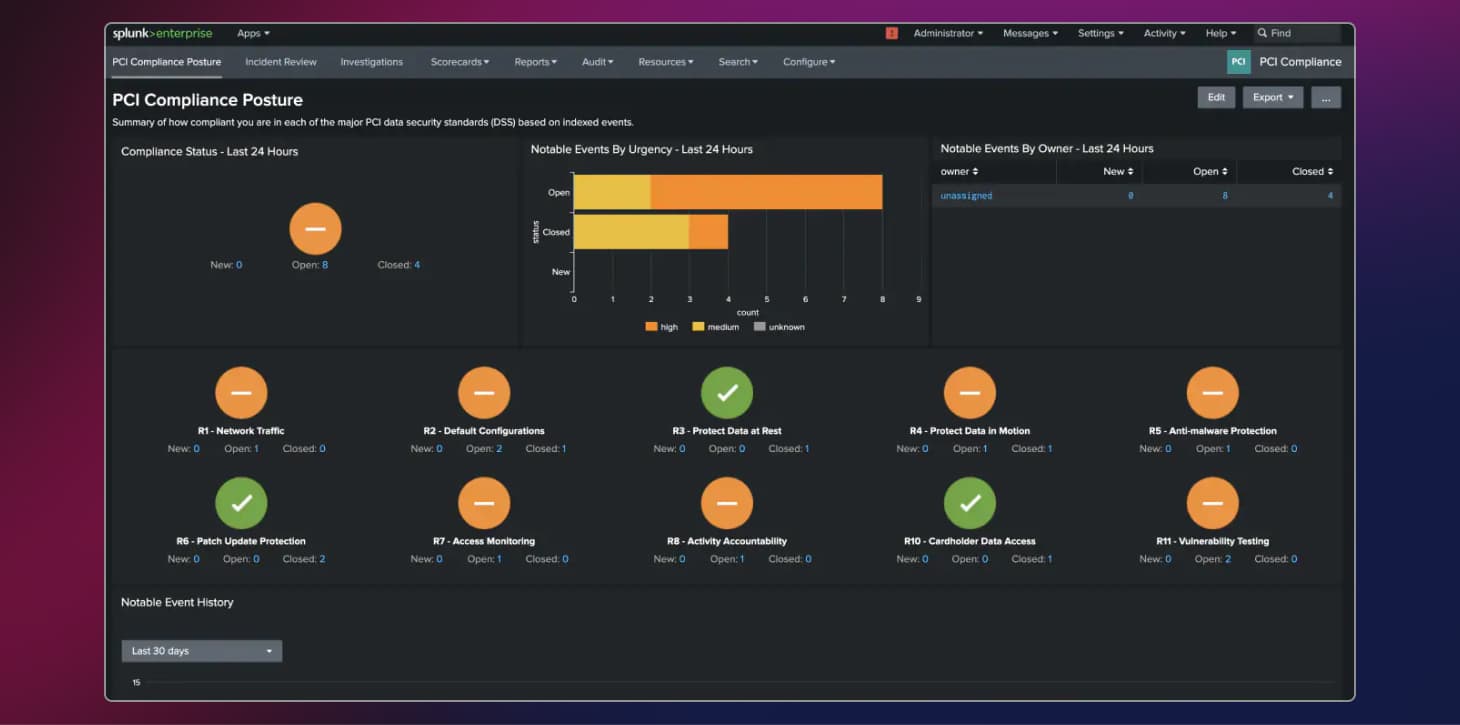Open the Configure dropdown menu
The width and height of the screenshot is (1460, 725).
click(x=808, y=61)
